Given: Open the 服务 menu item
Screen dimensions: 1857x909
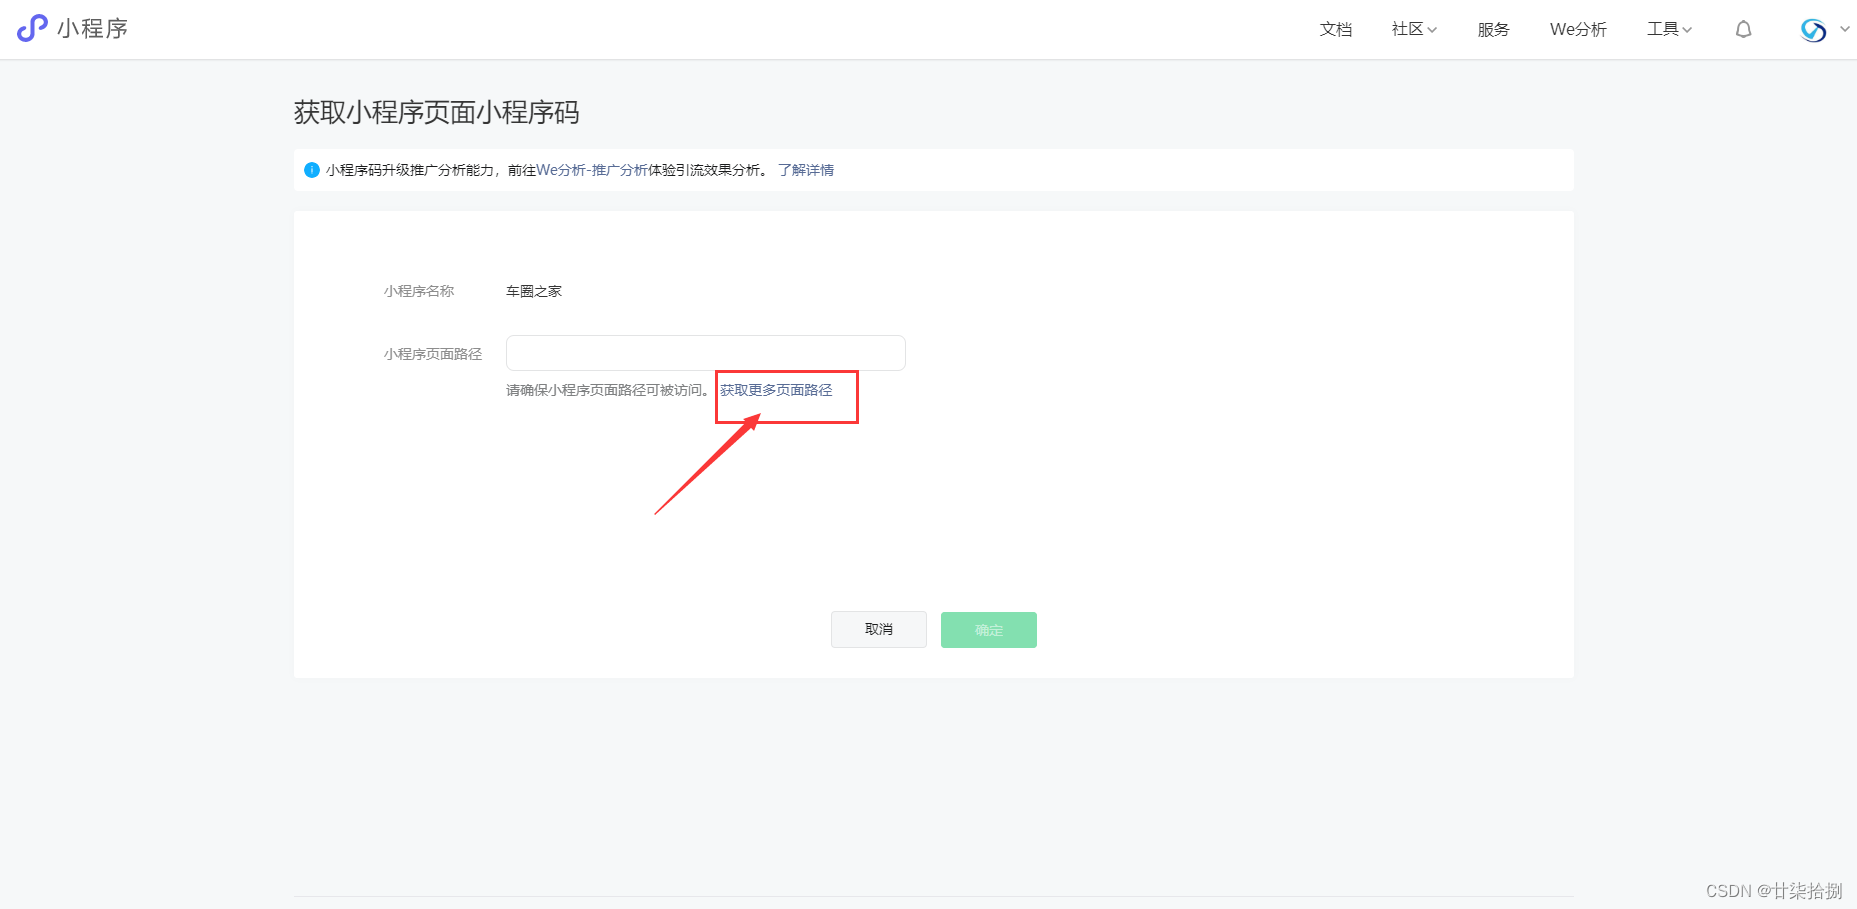Looking at the screenshot, I should click(x=1493, y=29).
